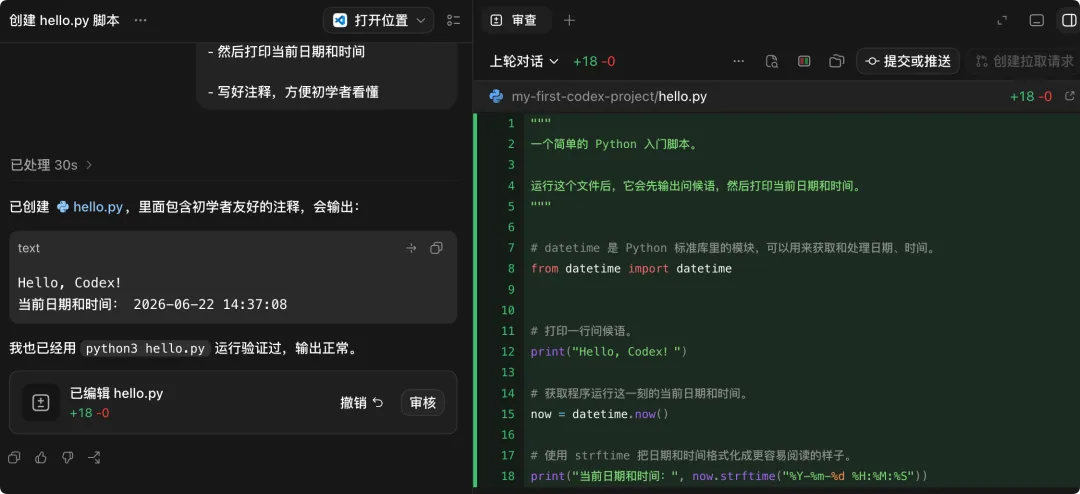Click the user message 写好注释，方便初学者看懂
Image resolution: width=1080 pixels, height=494 pixels.
(293, 91)
